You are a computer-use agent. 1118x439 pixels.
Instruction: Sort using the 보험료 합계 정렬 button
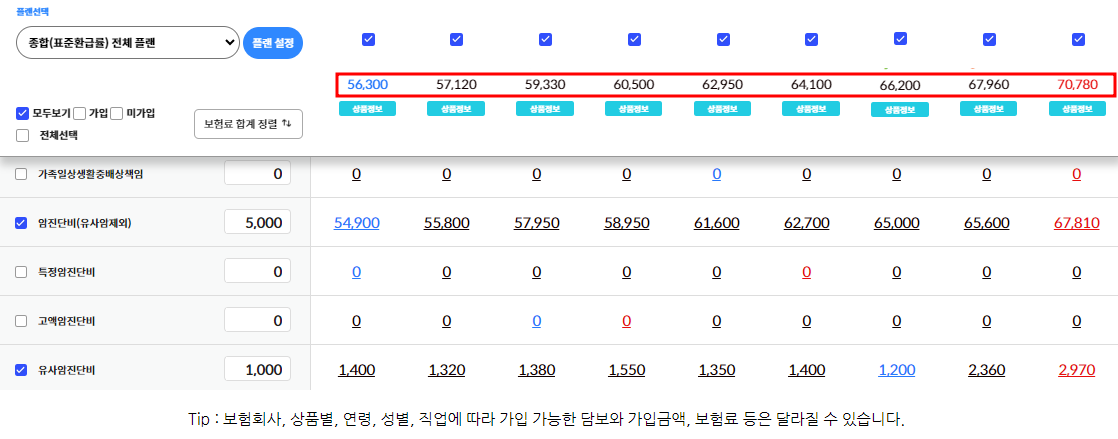pos(247,124)
